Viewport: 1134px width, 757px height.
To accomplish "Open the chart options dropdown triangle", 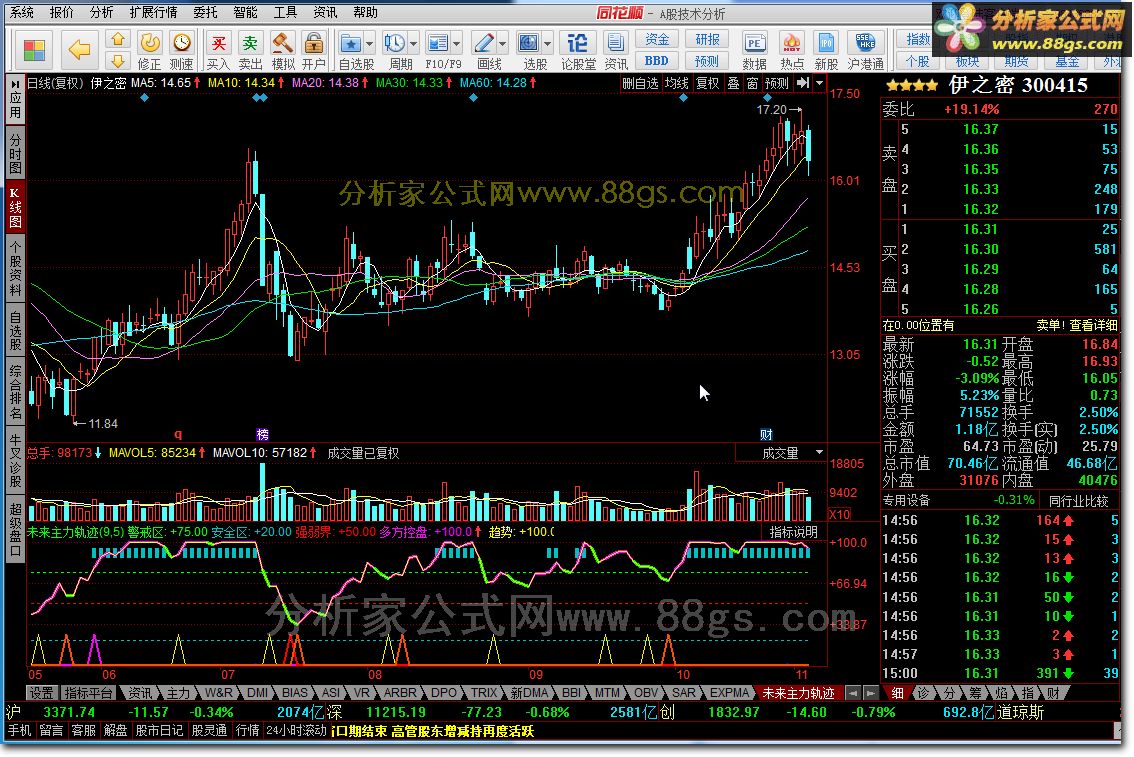I will tap(819, 83).
